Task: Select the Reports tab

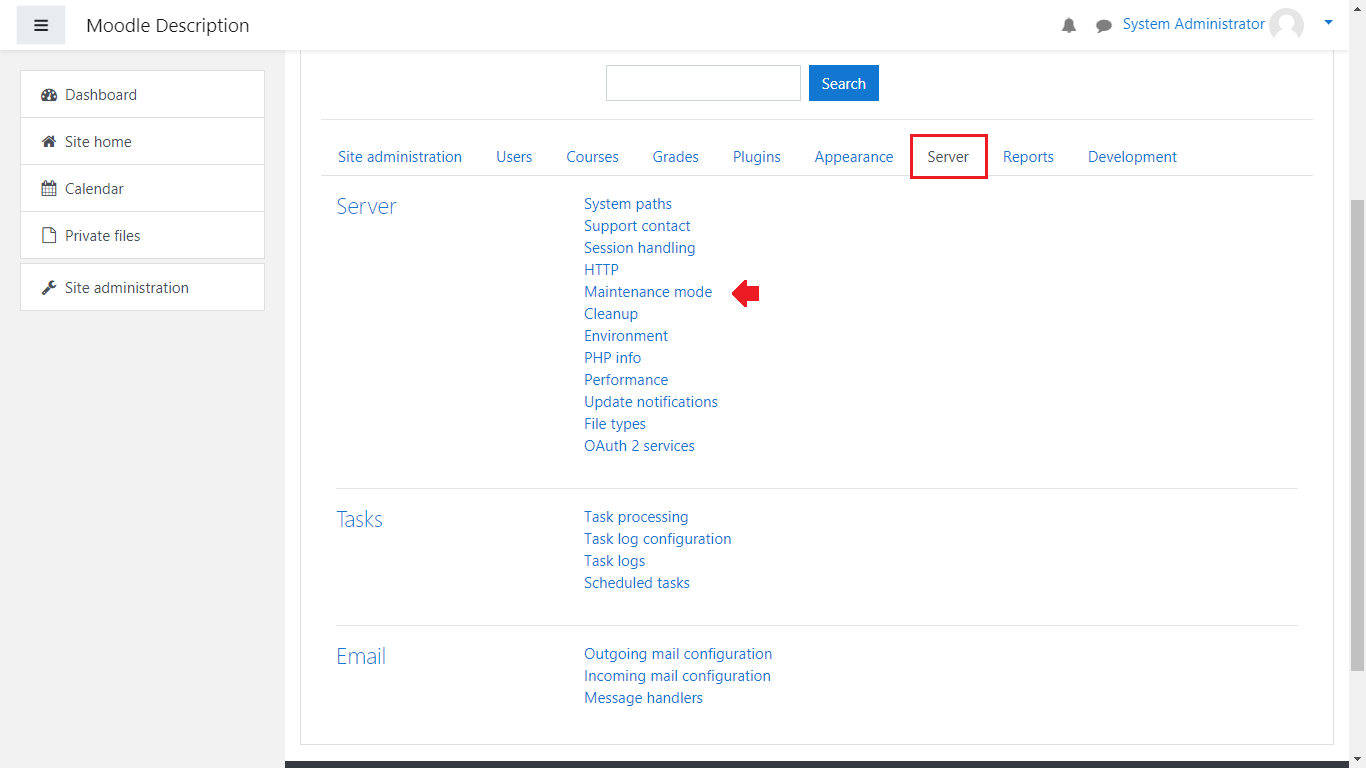Action: [1028, 157]
